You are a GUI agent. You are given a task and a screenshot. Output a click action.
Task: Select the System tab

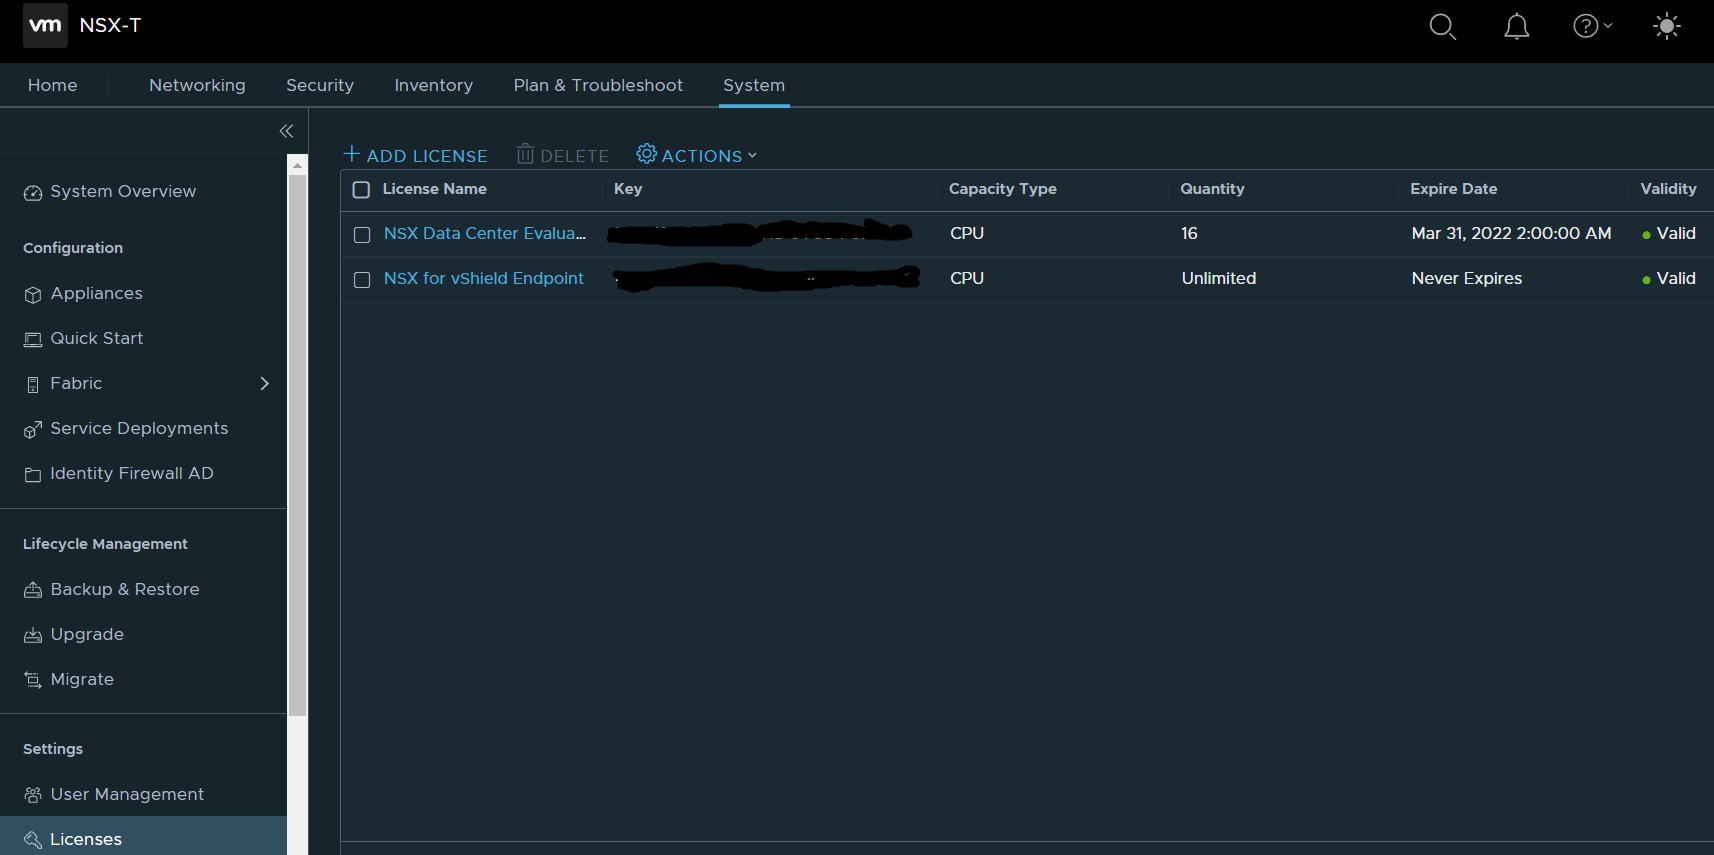click(x=754, y=86)
